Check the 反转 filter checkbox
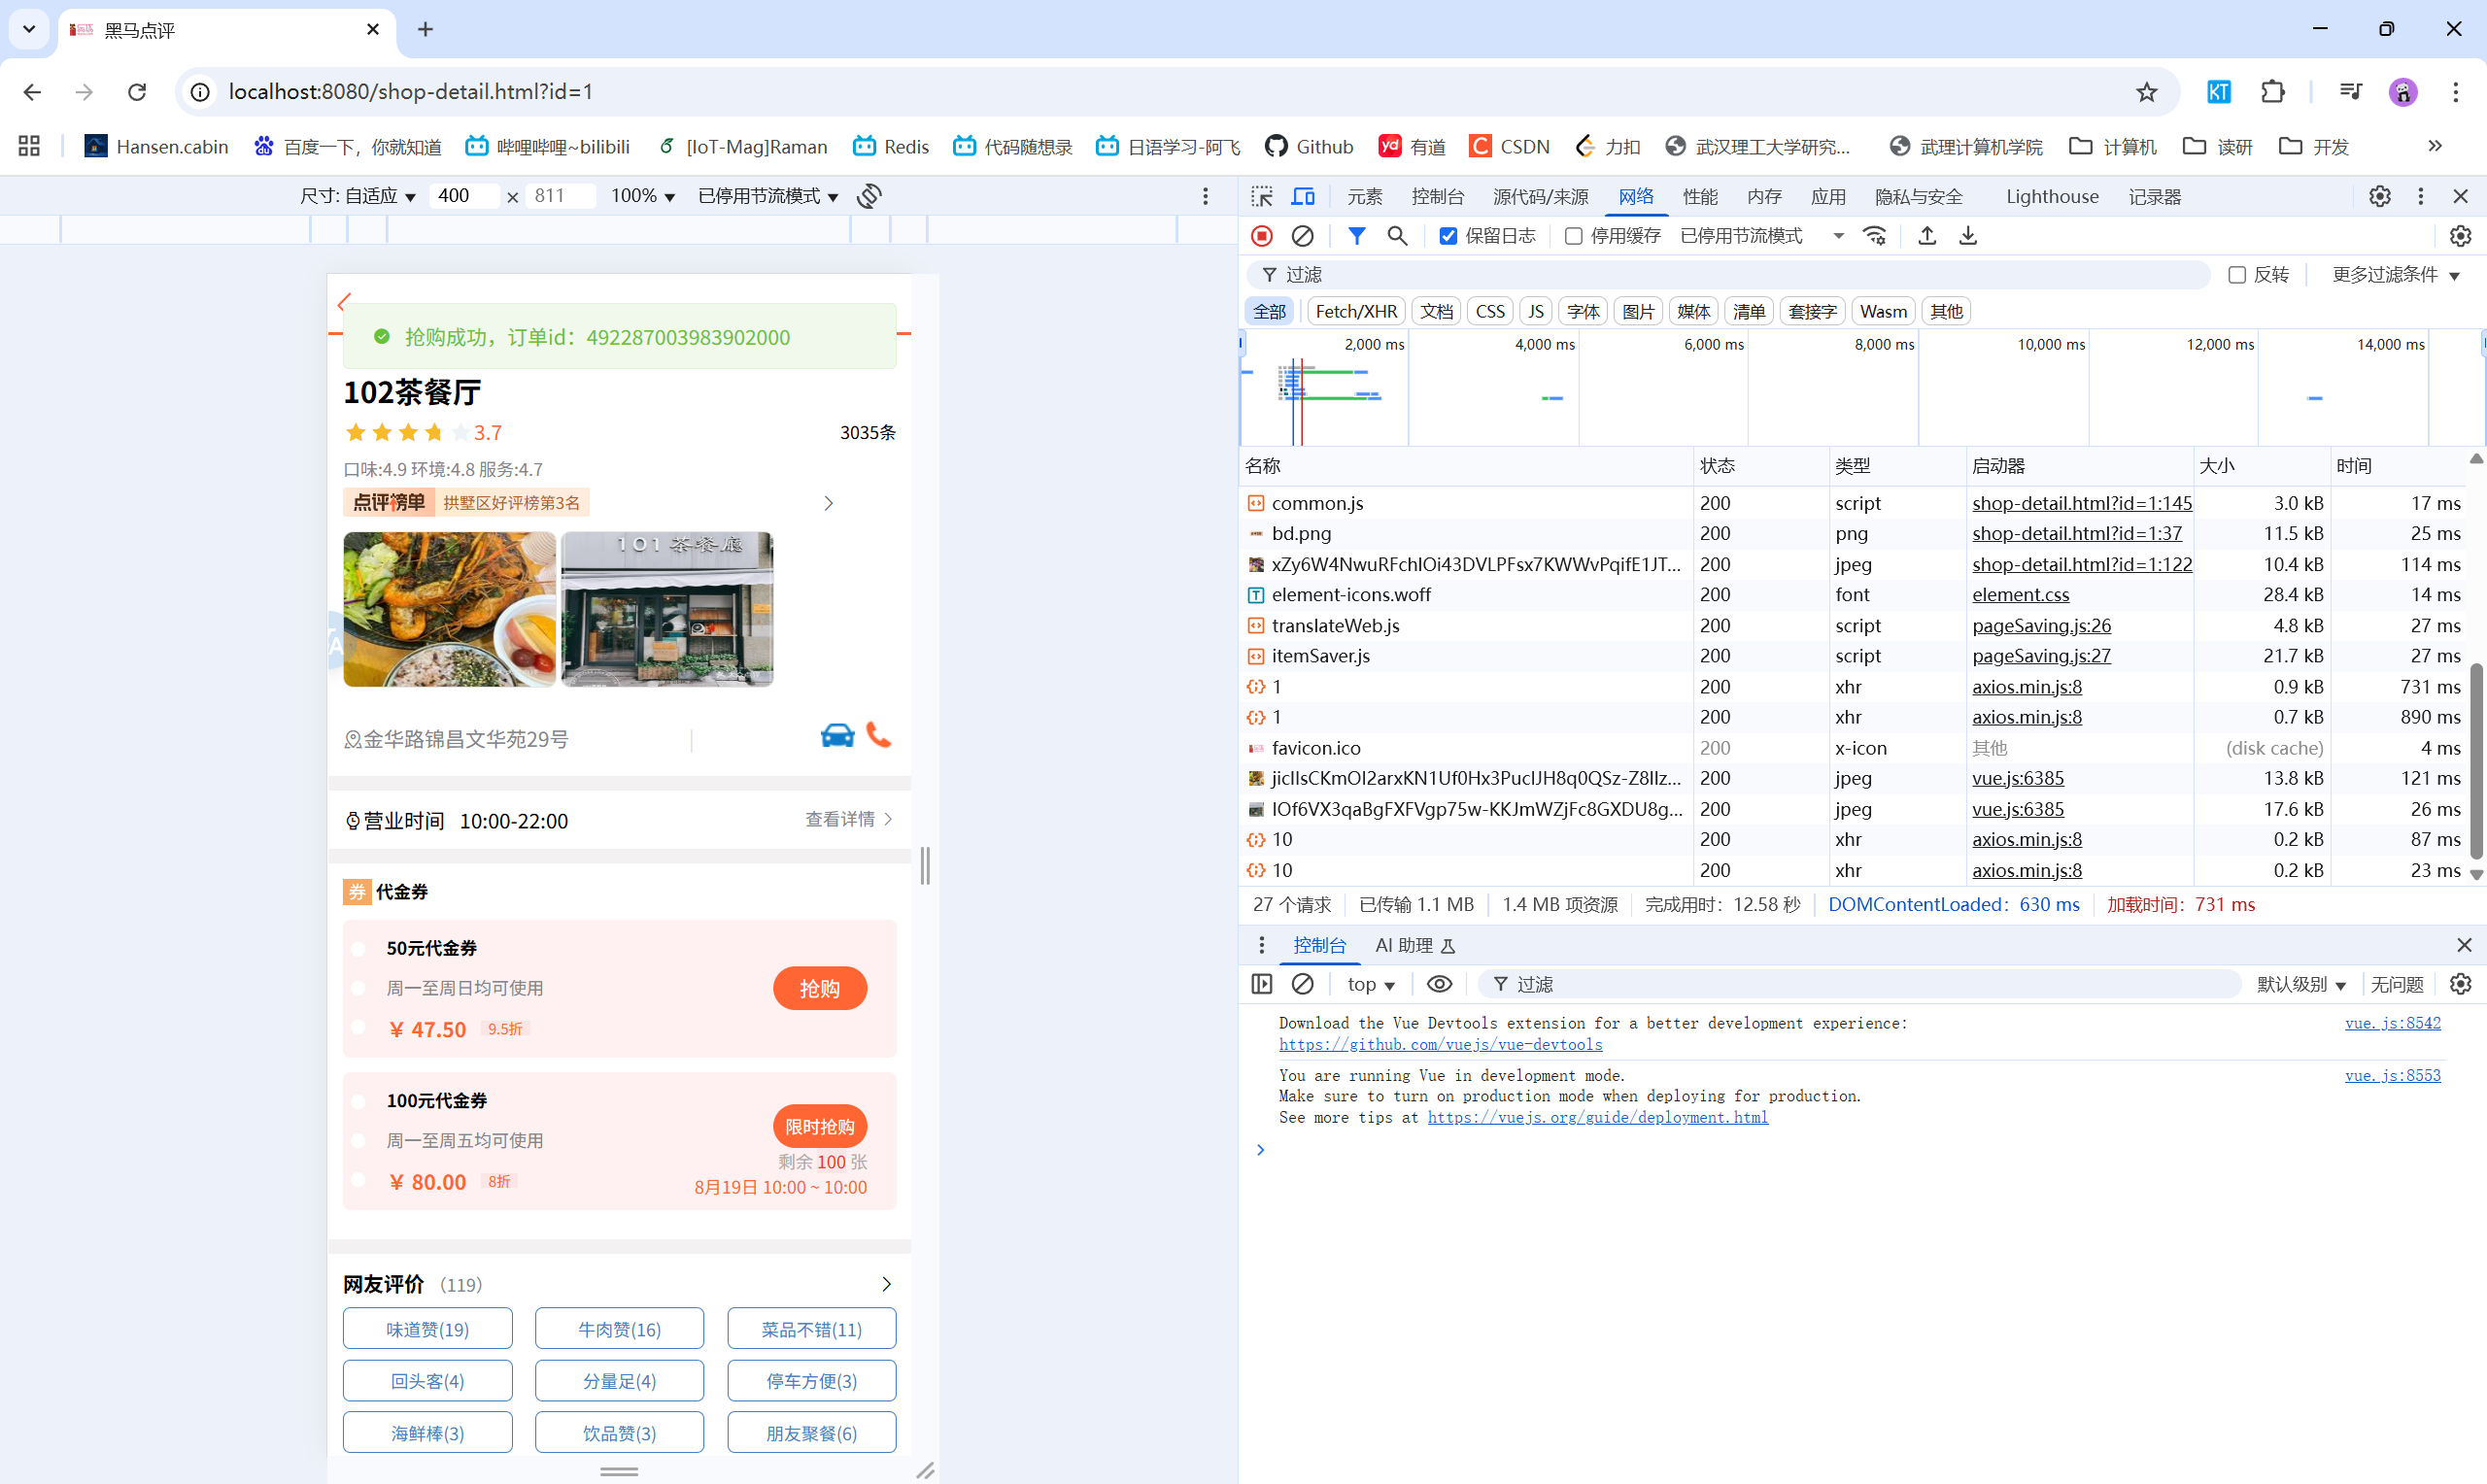Screen dimensions: 2487x1484 point(2237,275)
